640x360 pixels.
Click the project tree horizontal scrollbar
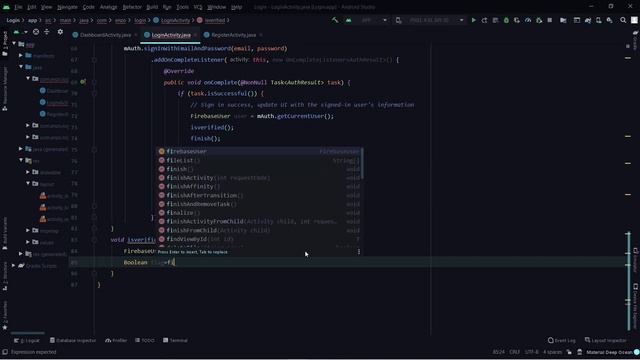tap(27, 333)
